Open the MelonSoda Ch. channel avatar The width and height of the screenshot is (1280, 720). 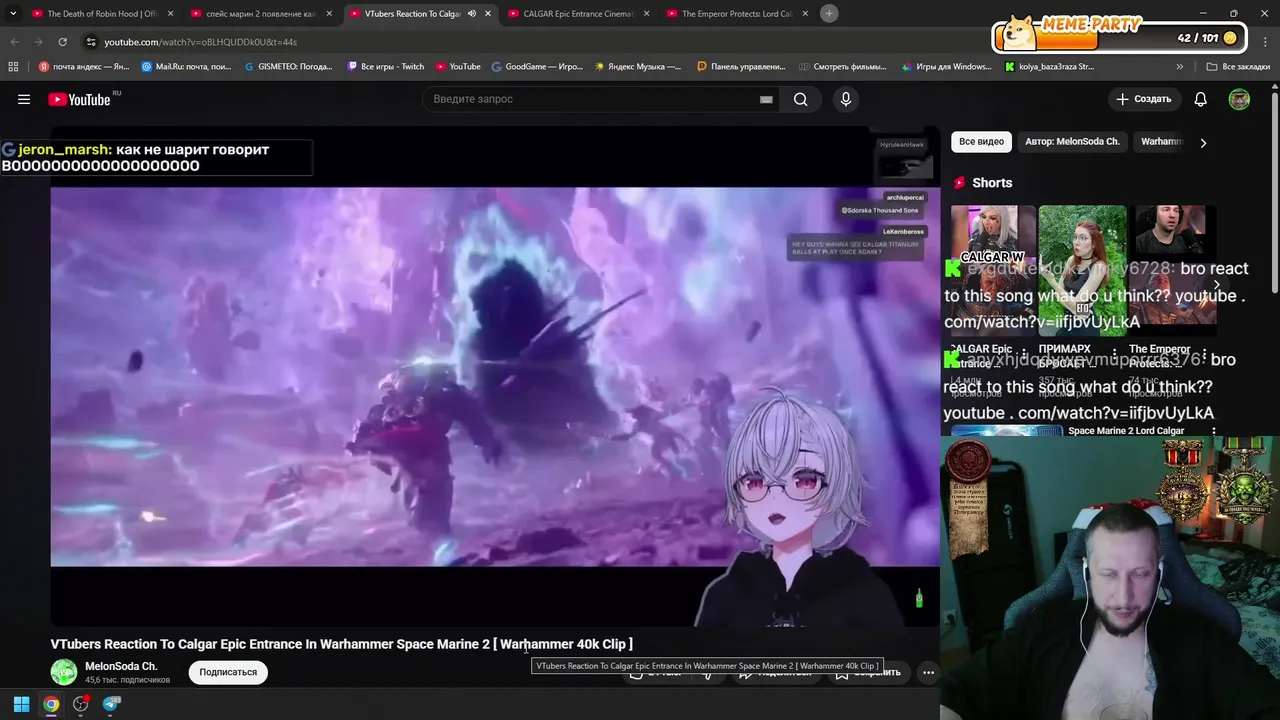click(64, 672)
